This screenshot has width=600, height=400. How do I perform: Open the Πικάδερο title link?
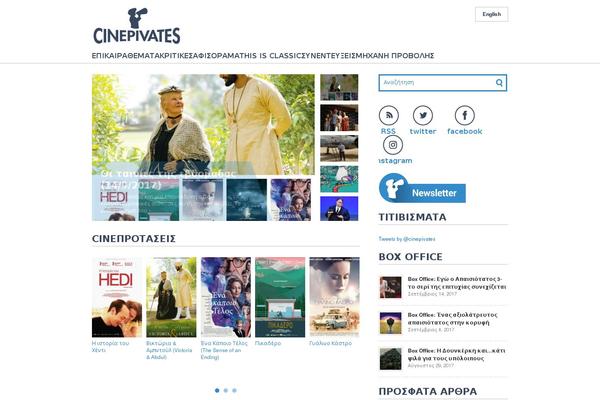tap(268, 343)
